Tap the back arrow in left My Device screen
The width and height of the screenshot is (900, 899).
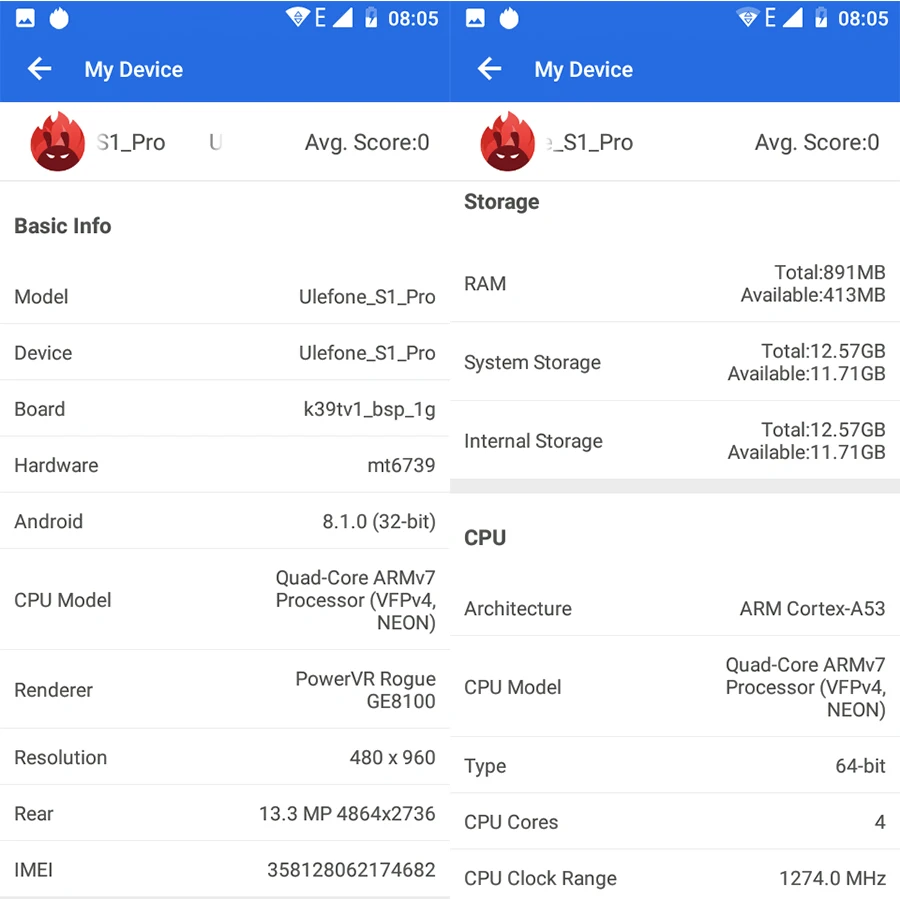pyautogui.click(x=40, y=69)
